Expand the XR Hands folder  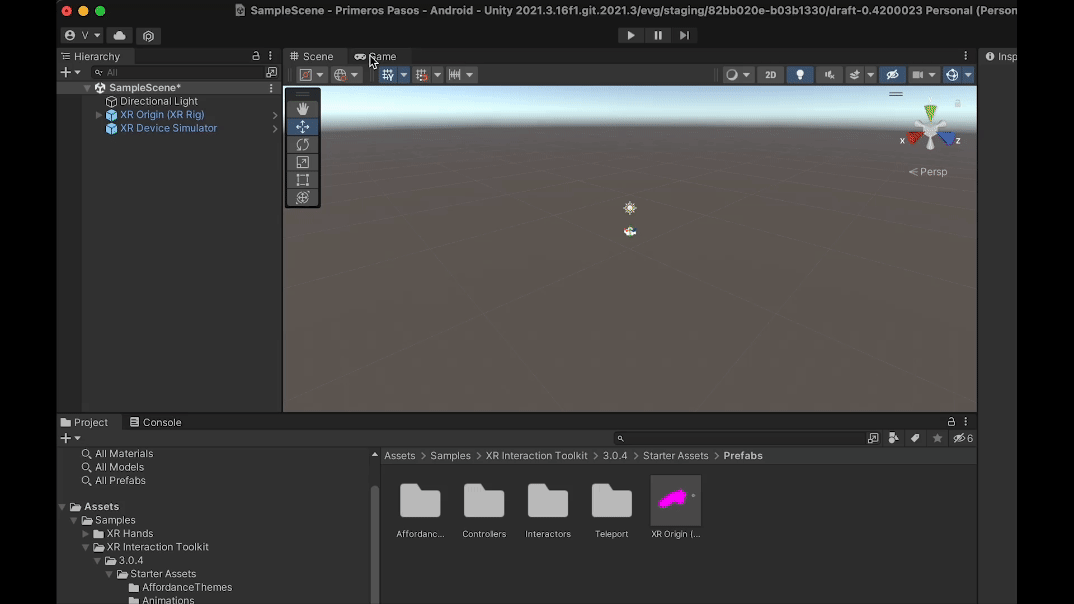(86, 533)
